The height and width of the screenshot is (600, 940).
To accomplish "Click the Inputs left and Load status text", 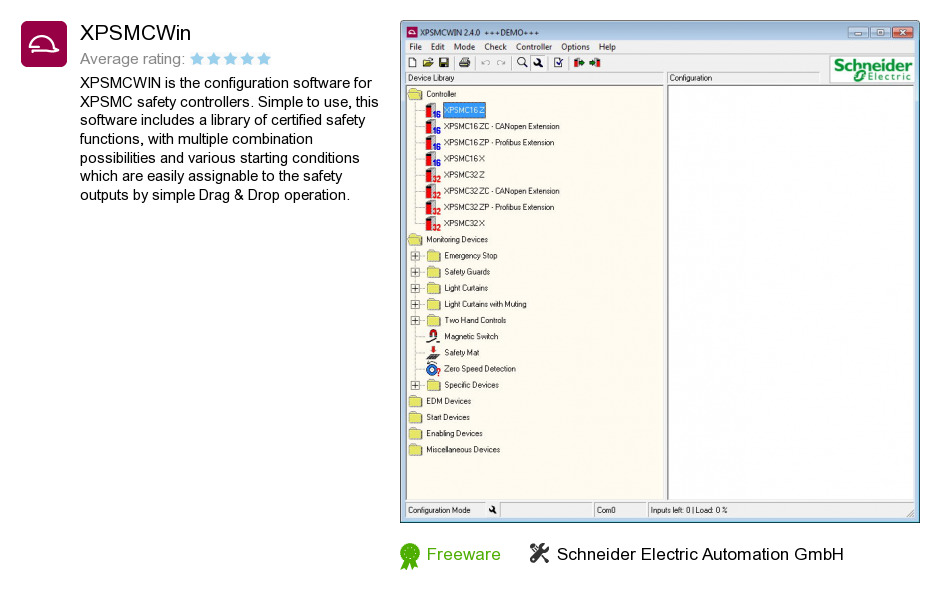I will pos(689,510).
